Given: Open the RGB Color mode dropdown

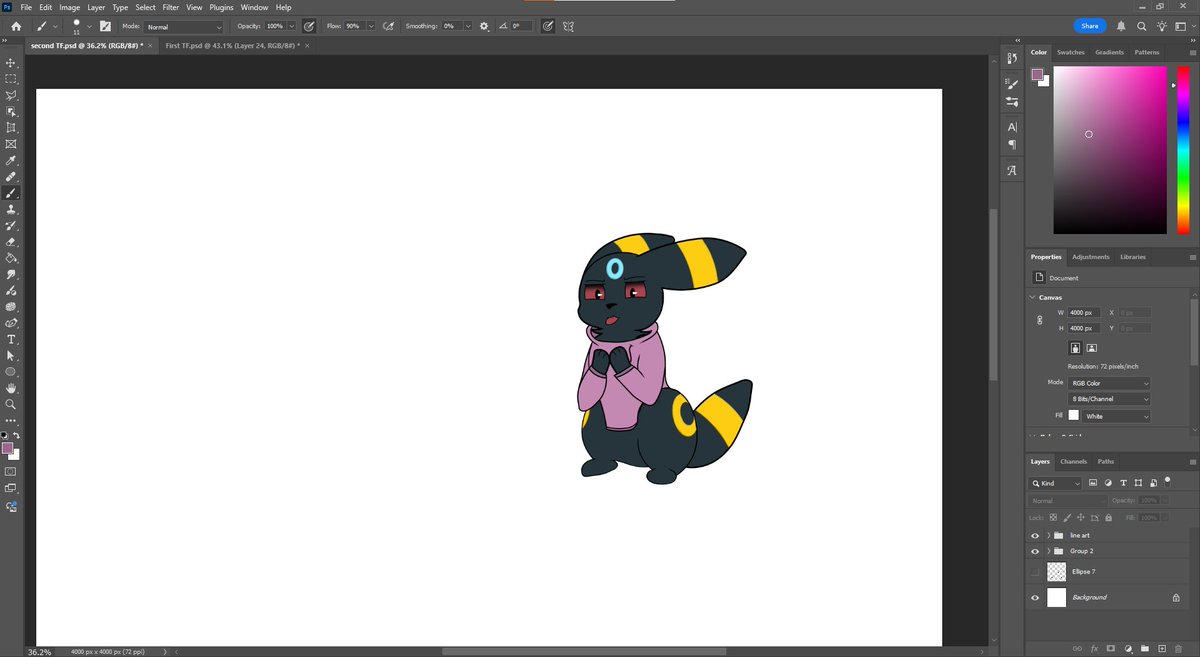Looking at the screenshot, I should (x=1109, y=383).
